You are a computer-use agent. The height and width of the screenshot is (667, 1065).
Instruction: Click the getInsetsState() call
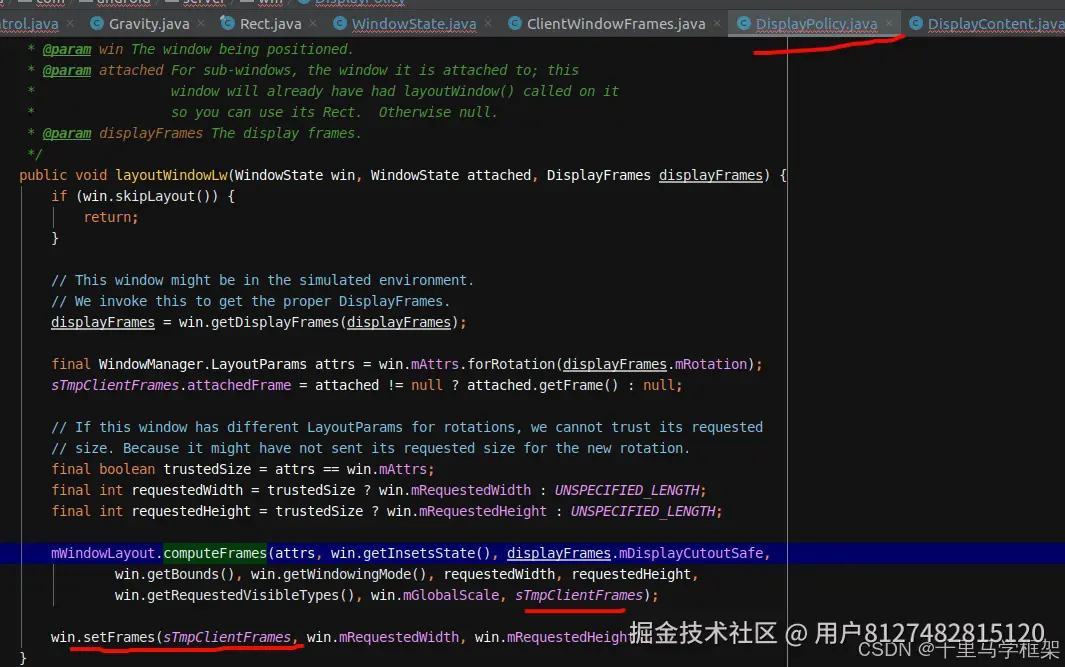(426, 554)
